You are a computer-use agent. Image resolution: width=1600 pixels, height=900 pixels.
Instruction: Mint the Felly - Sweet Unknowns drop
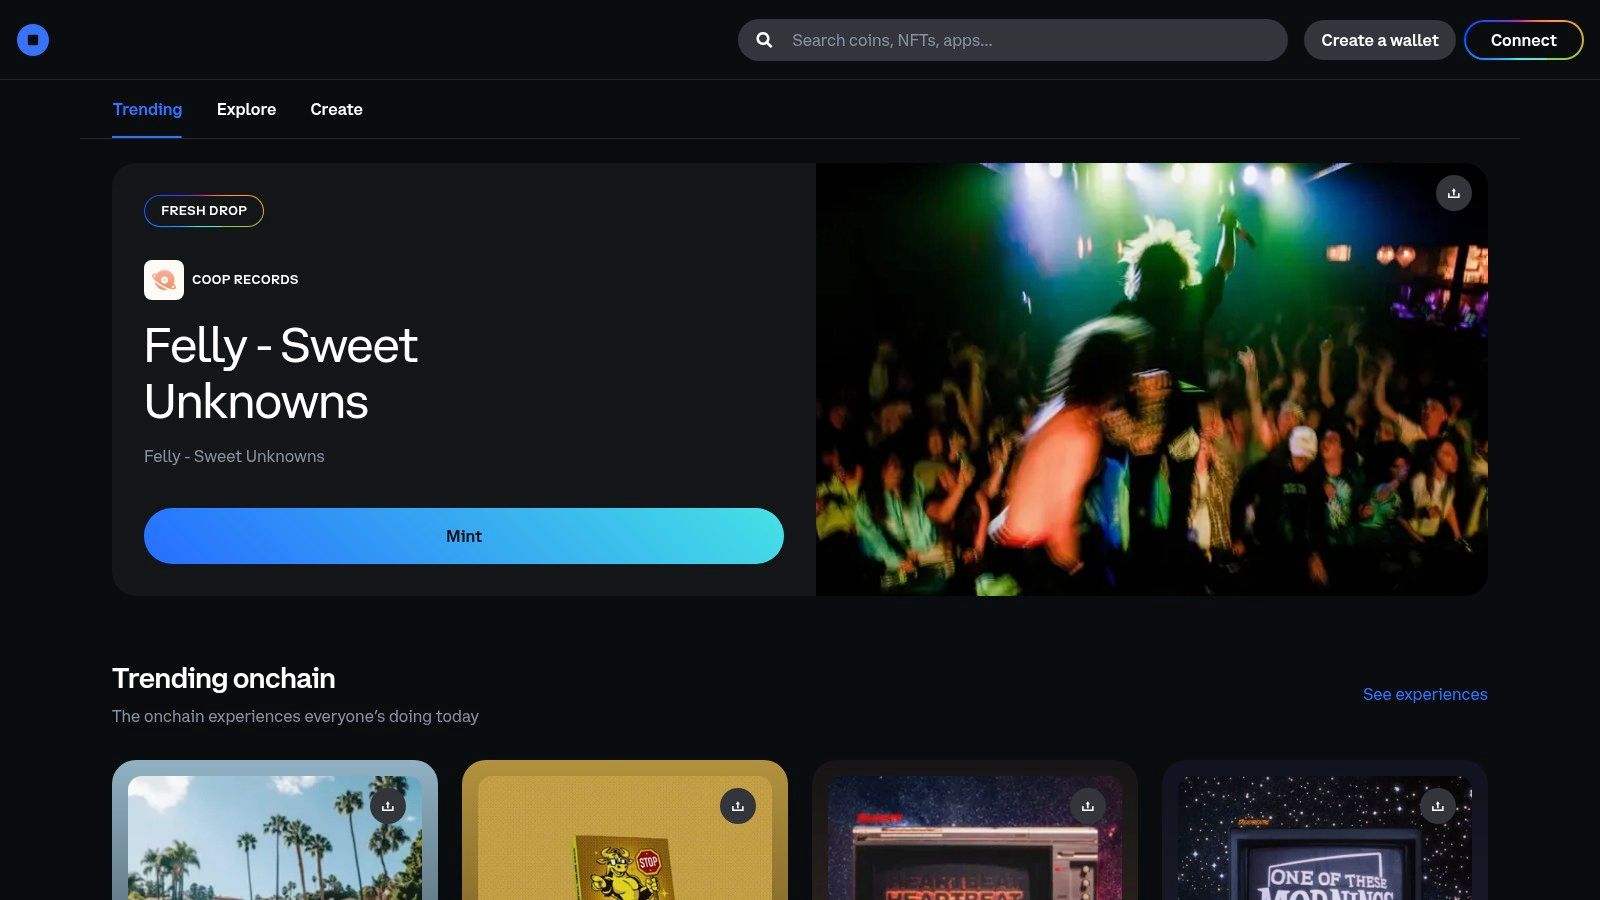click(x=463, y=536)
